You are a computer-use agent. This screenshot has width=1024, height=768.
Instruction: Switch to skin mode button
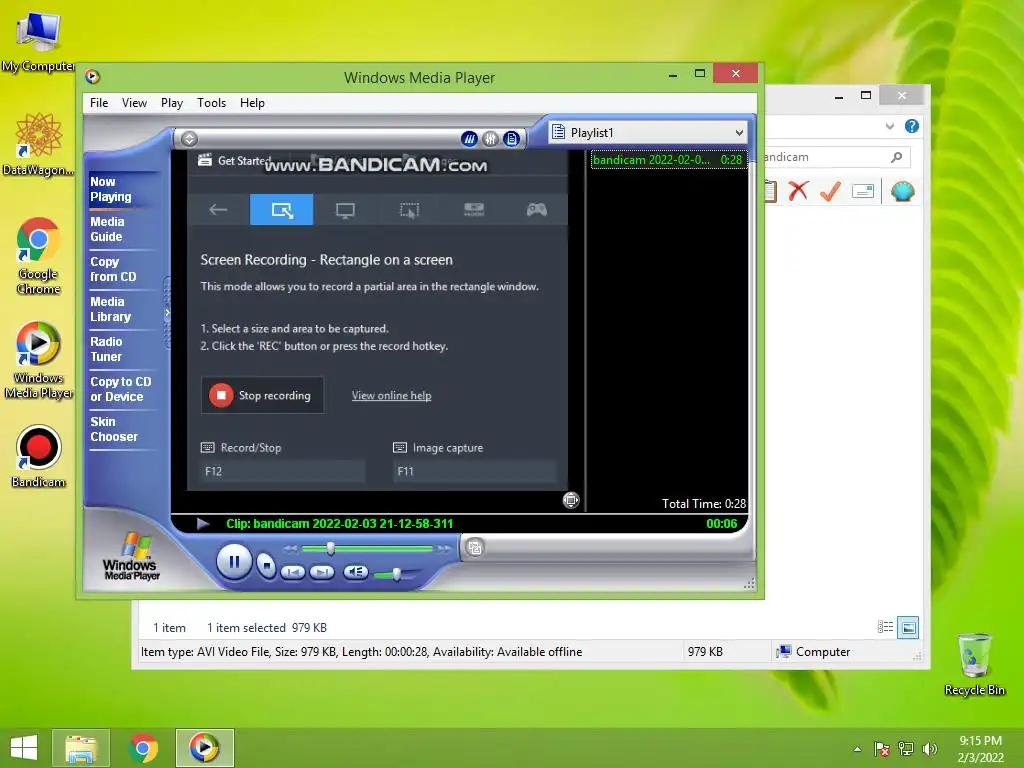[475, 548]
